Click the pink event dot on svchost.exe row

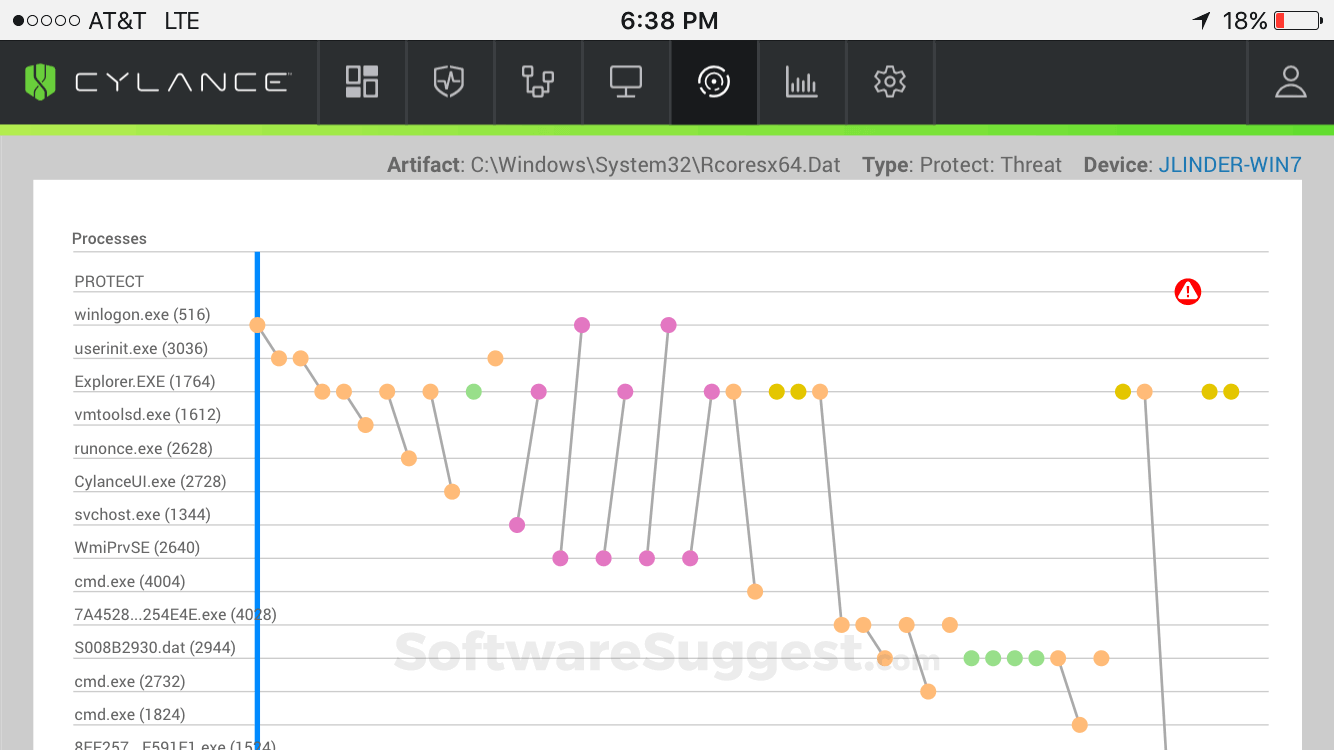(x=517, y=525)
